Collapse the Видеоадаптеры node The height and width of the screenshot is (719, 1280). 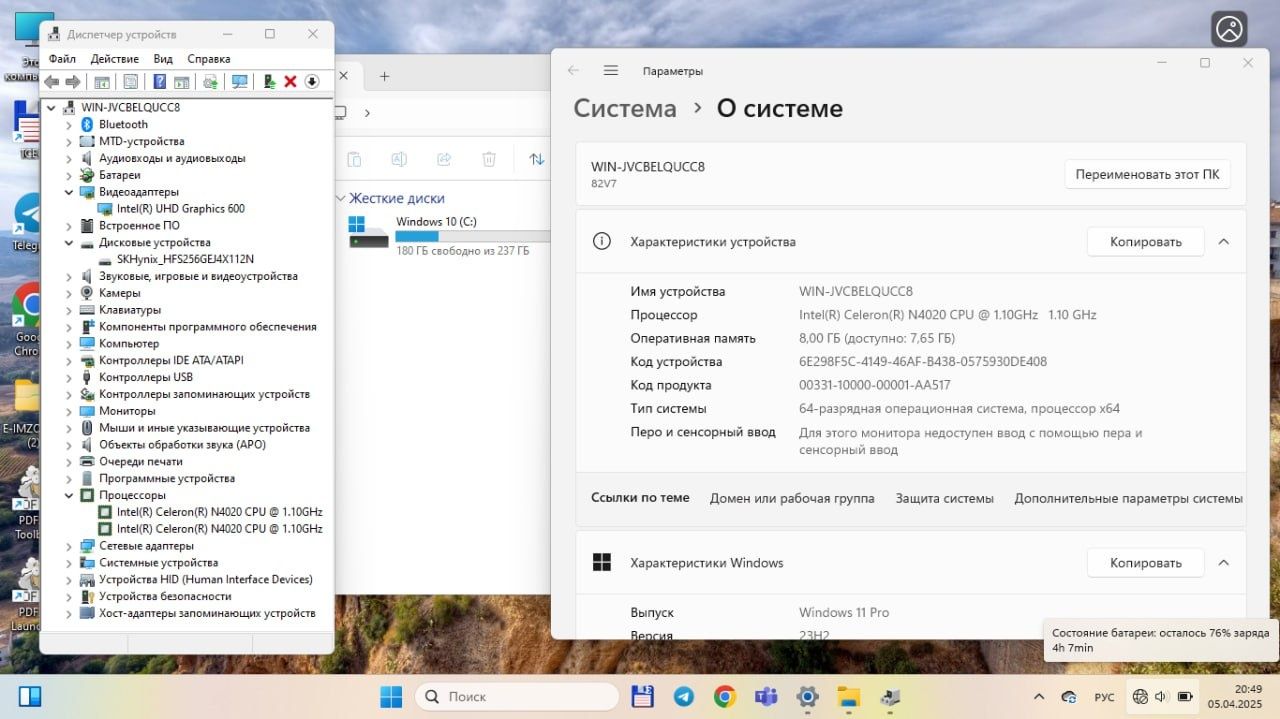pos(69,192)
